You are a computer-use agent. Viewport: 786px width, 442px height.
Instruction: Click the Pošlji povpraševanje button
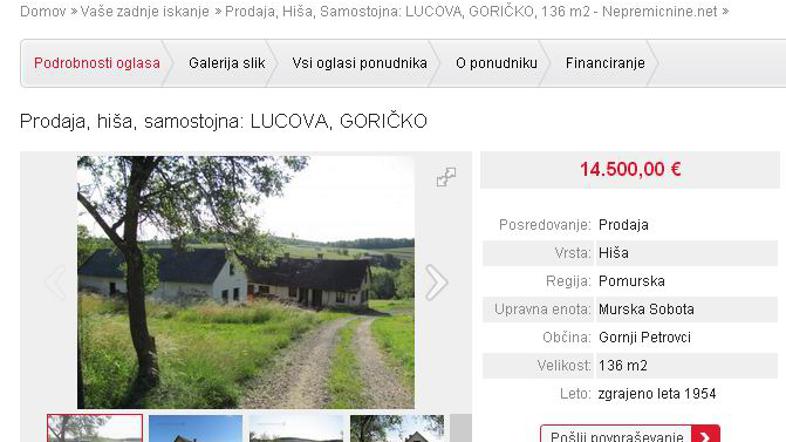[617, 434]
